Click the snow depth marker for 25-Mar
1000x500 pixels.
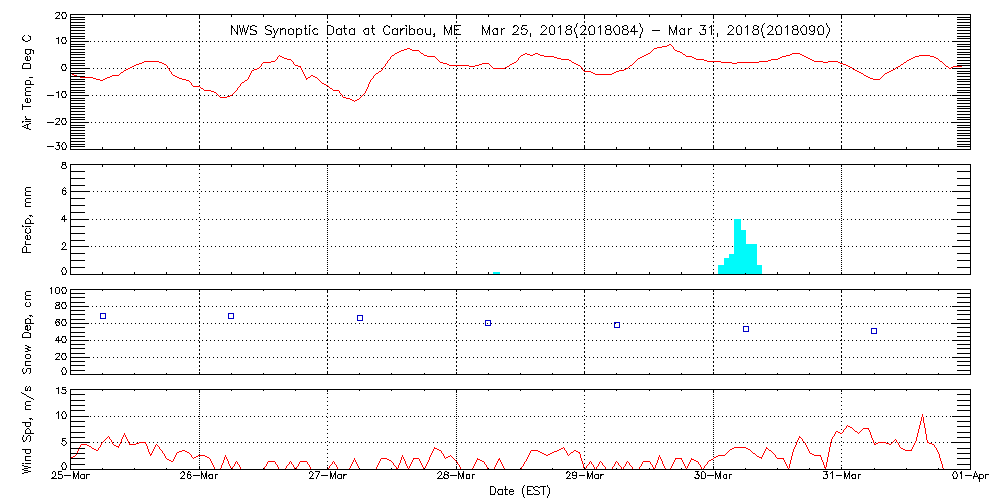click(103, 316)
